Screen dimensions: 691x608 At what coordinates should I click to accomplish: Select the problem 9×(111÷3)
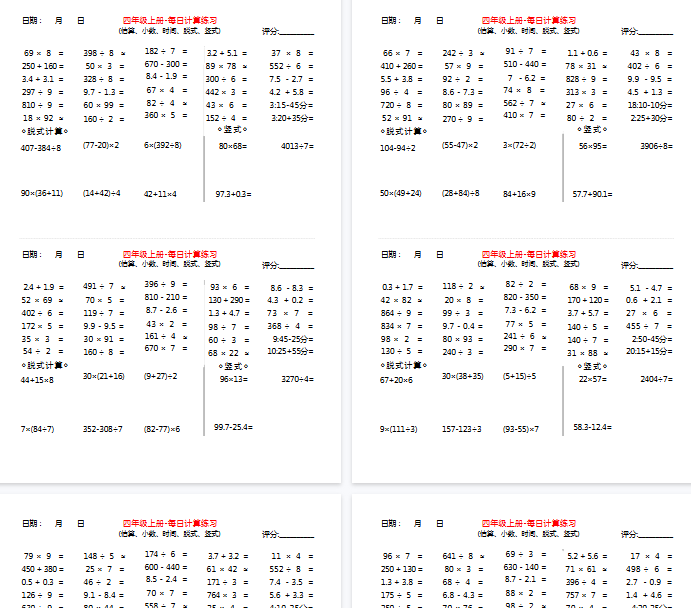398,429
